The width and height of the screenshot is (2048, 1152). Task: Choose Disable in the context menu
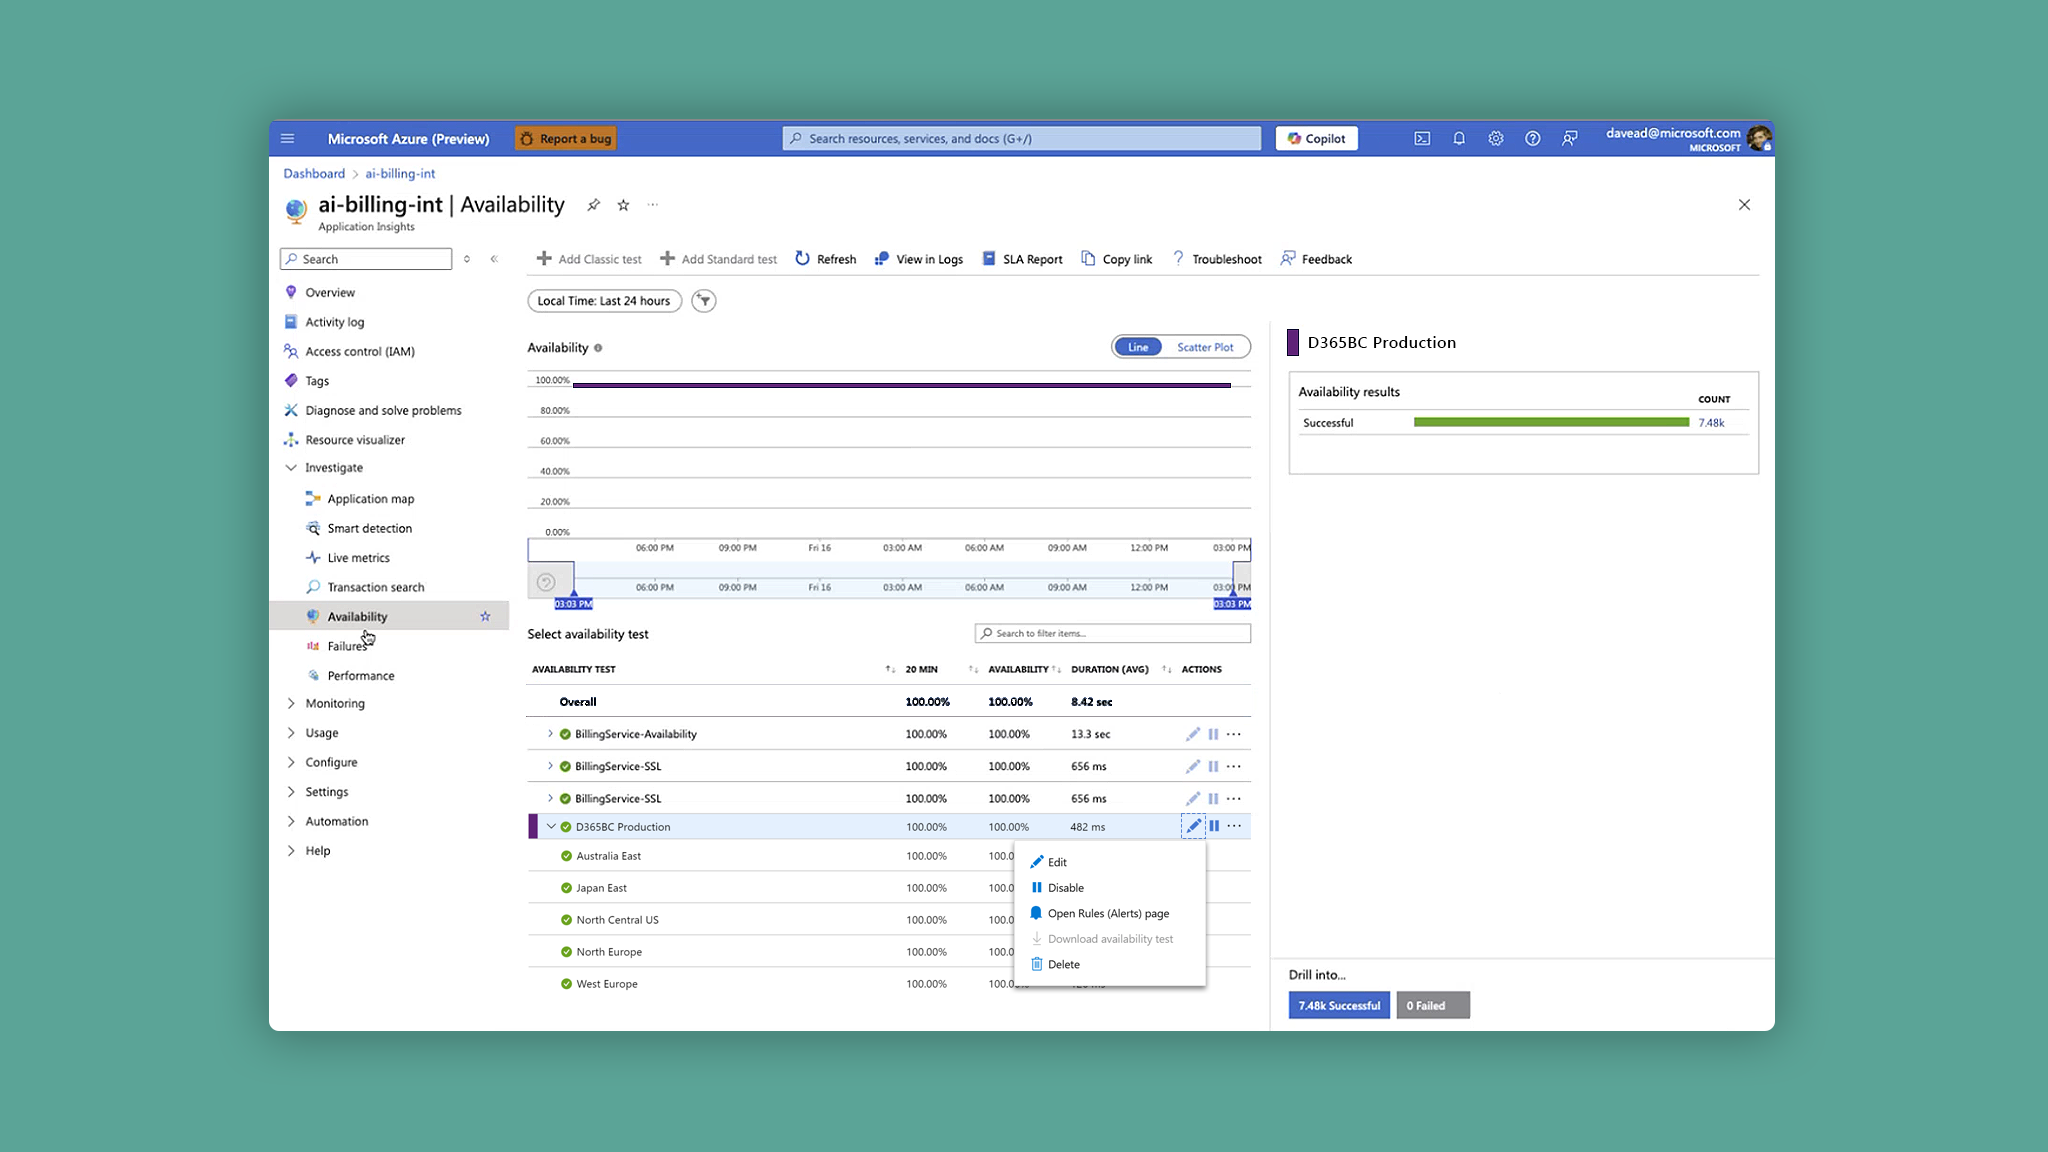coord(1065,888)
